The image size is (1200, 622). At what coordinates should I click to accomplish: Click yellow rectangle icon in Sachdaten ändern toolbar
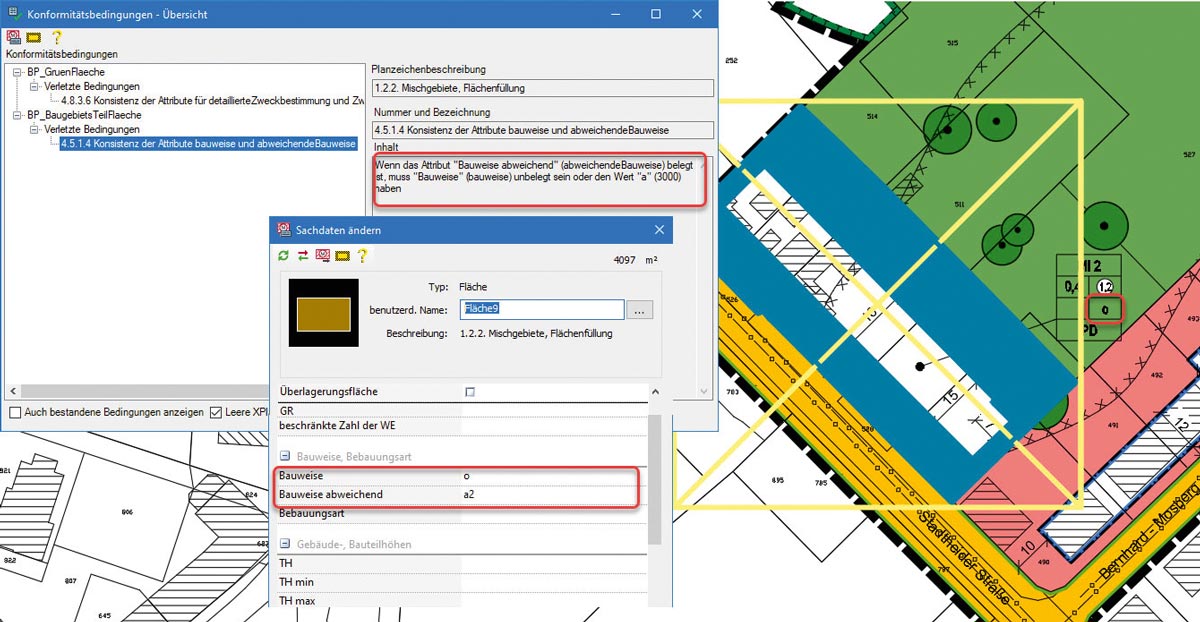[x=343, y=256]
